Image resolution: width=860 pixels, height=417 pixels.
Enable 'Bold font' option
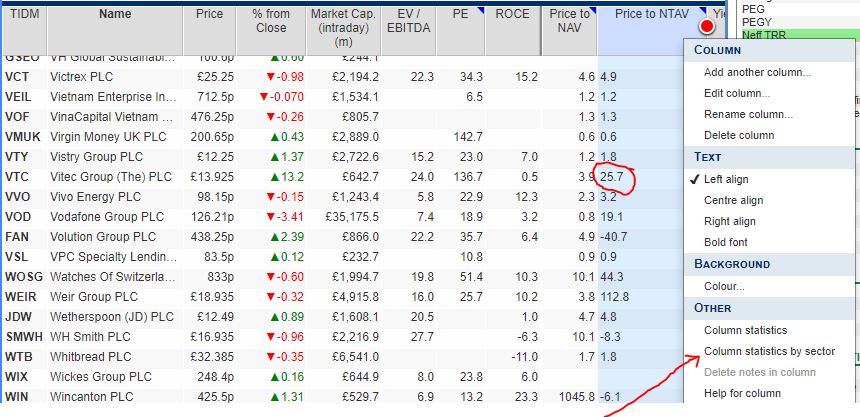click(x=726, y=242)
